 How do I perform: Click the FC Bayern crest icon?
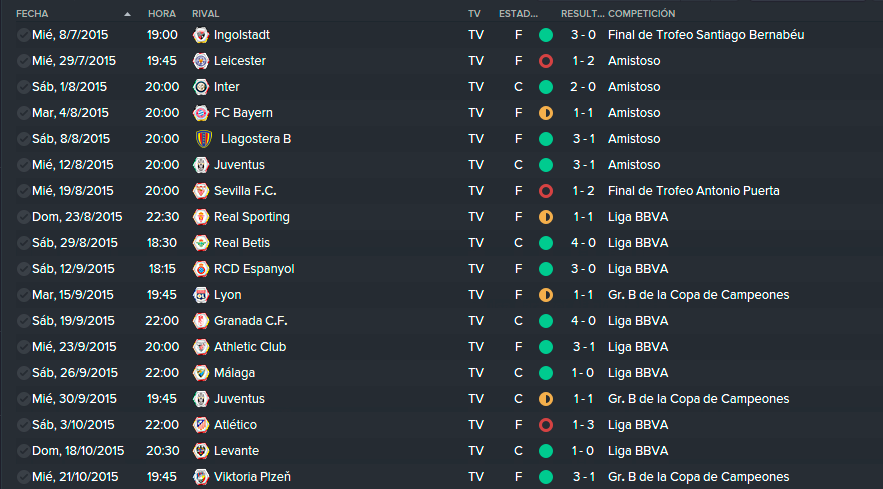click(200, 113)
